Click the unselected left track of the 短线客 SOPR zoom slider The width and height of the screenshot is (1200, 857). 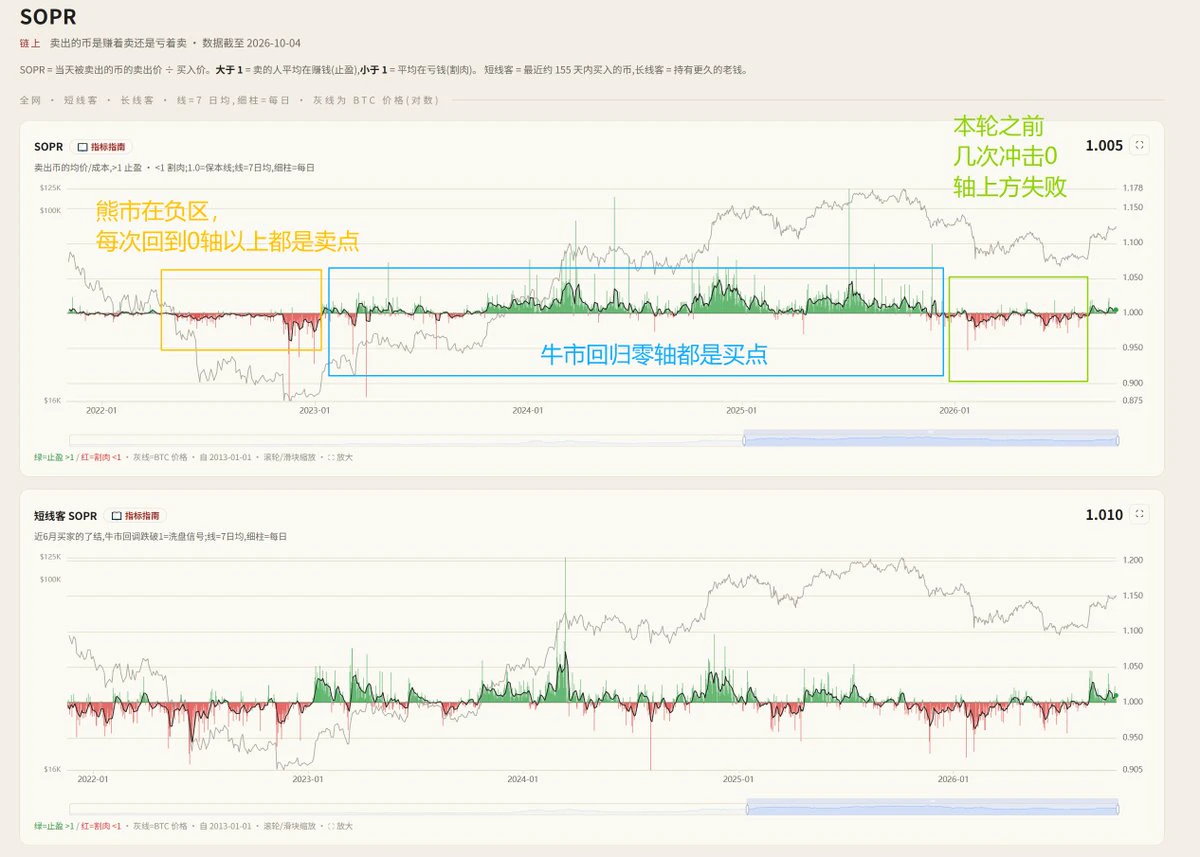[407, 808]
